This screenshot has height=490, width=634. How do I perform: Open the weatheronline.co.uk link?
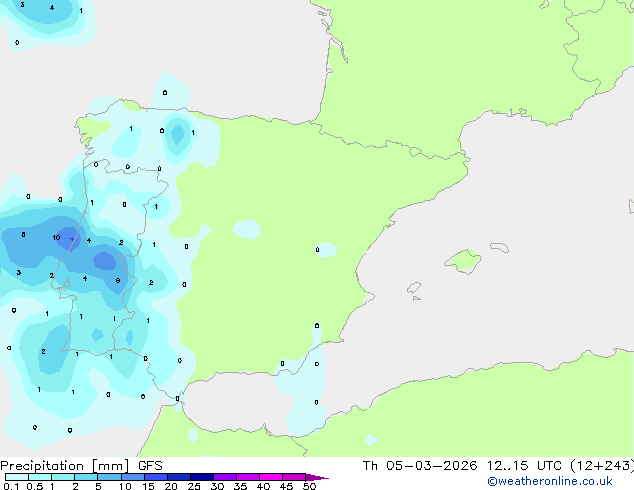click(x=550, y=482)
